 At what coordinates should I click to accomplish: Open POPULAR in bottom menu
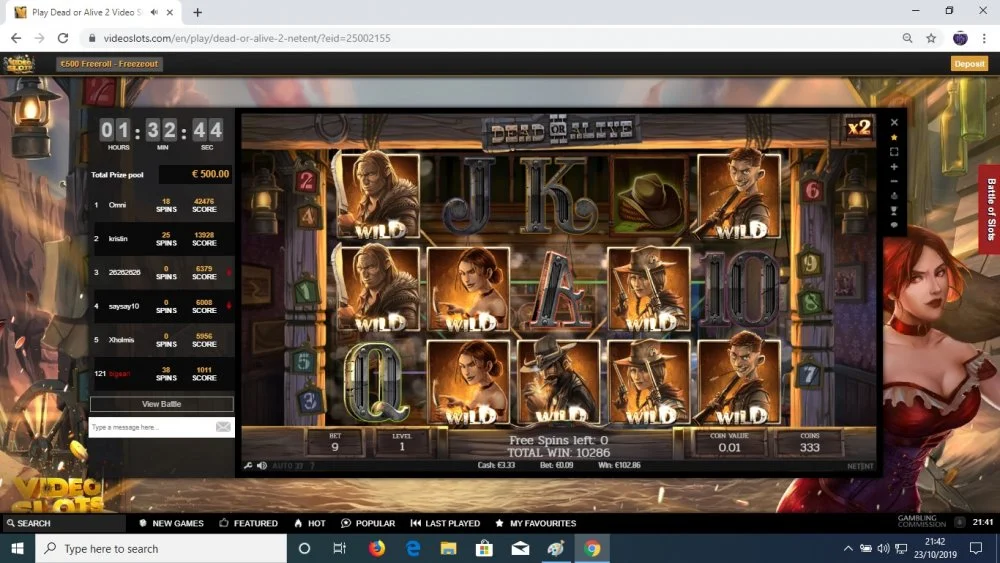coord(368,523)
